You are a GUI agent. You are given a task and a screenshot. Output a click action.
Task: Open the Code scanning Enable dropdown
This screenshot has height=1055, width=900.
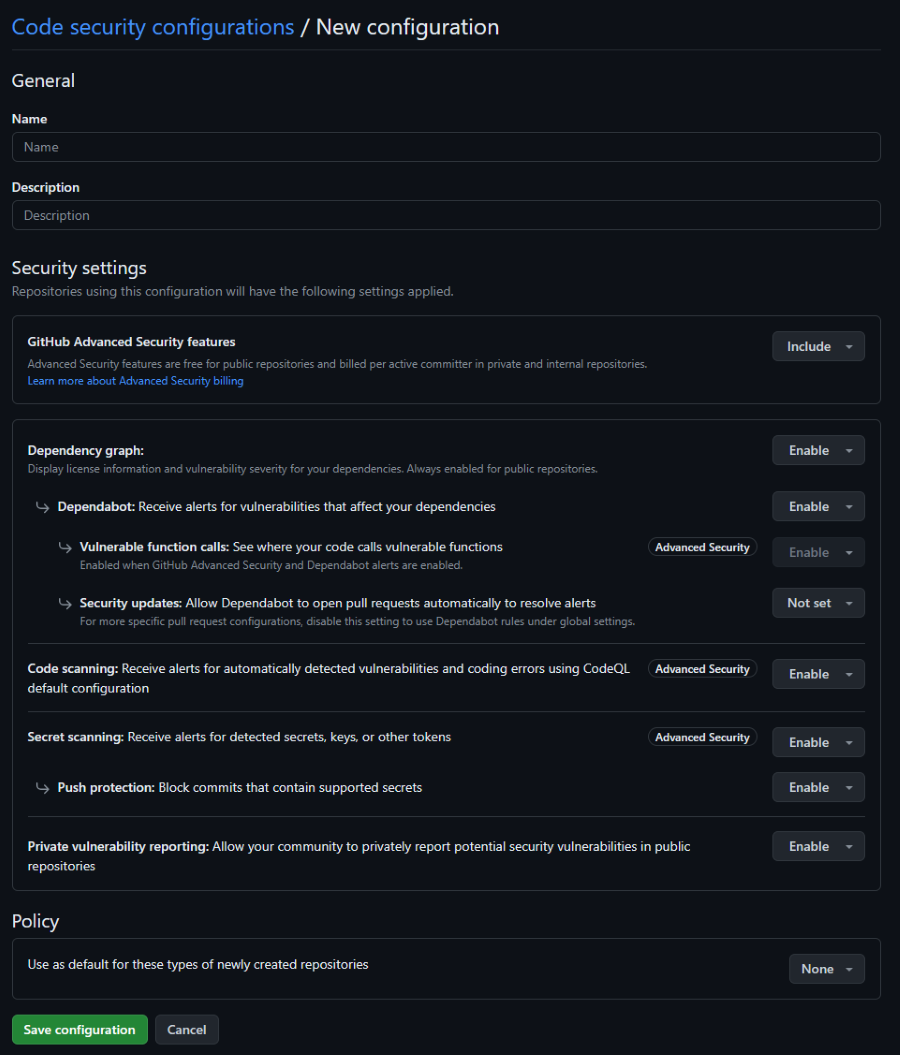point(818,674)
